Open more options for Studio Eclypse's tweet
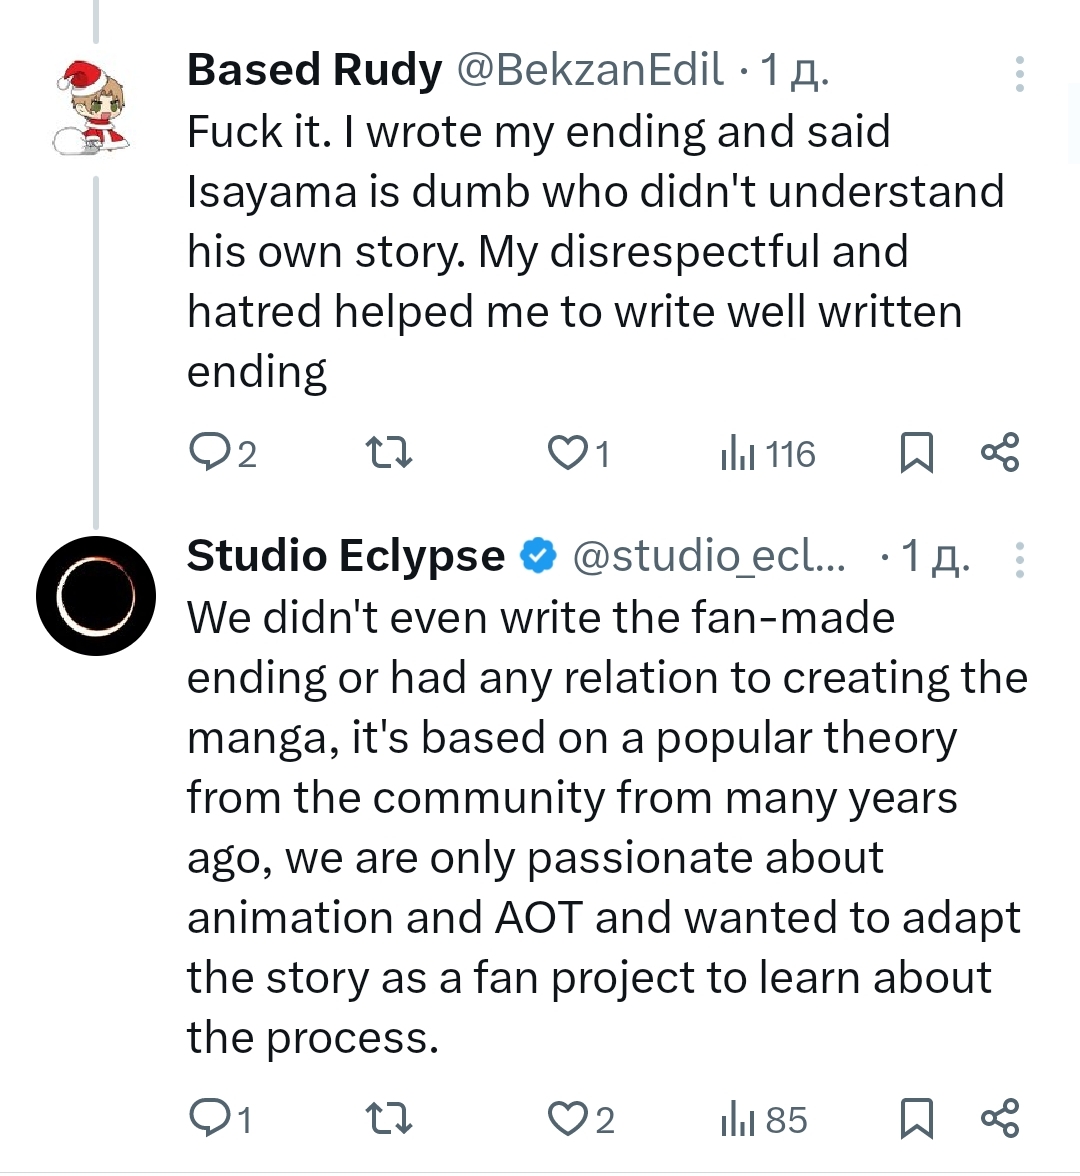The height and width of the screenshot is (1176, 1080). point(1019,560)
